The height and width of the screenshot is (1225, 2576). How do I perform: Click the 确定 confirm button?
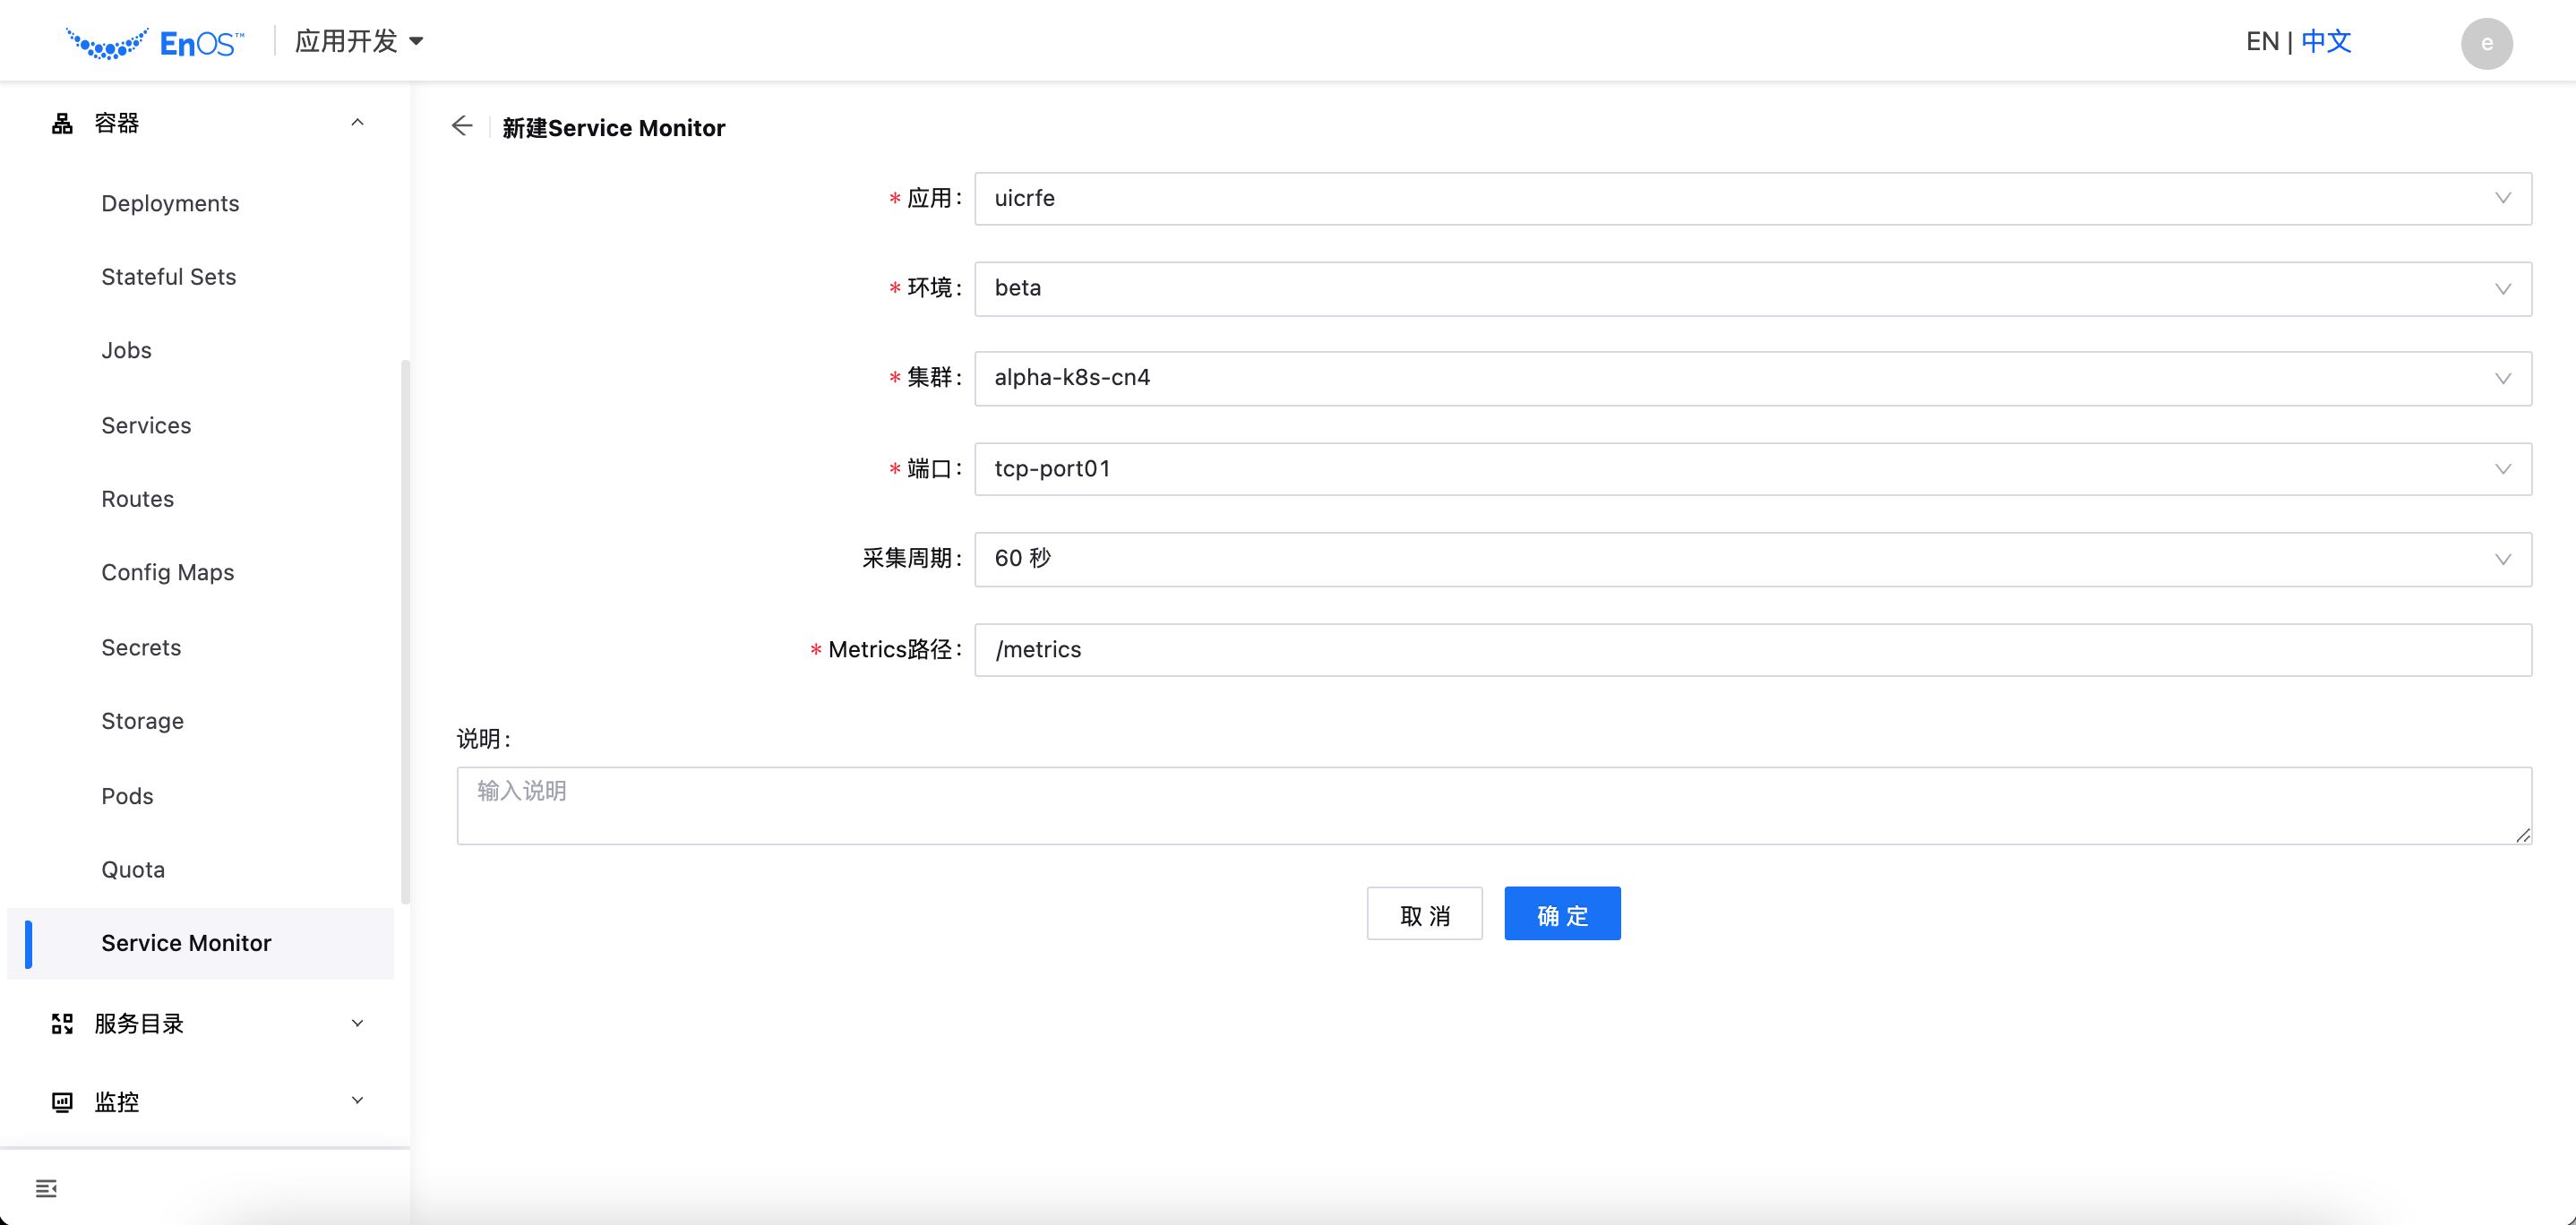tap(1562, 913)
